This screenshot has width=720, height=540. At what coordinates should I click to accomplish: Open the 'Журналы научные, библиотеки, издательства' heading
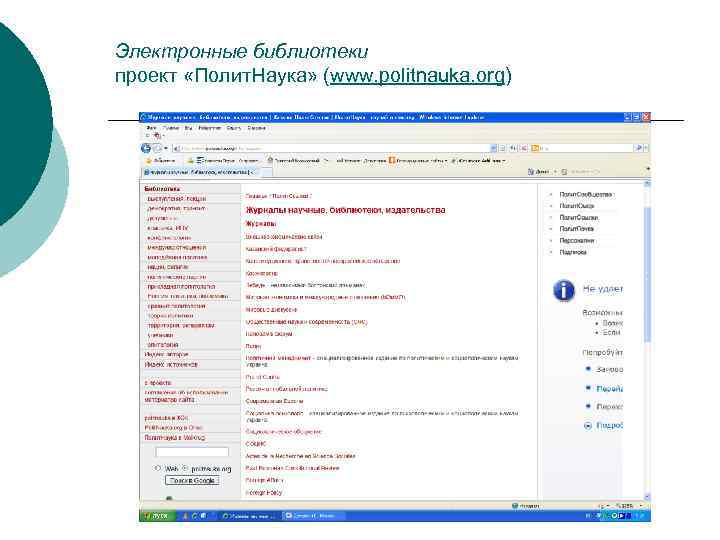click(345, 210)
